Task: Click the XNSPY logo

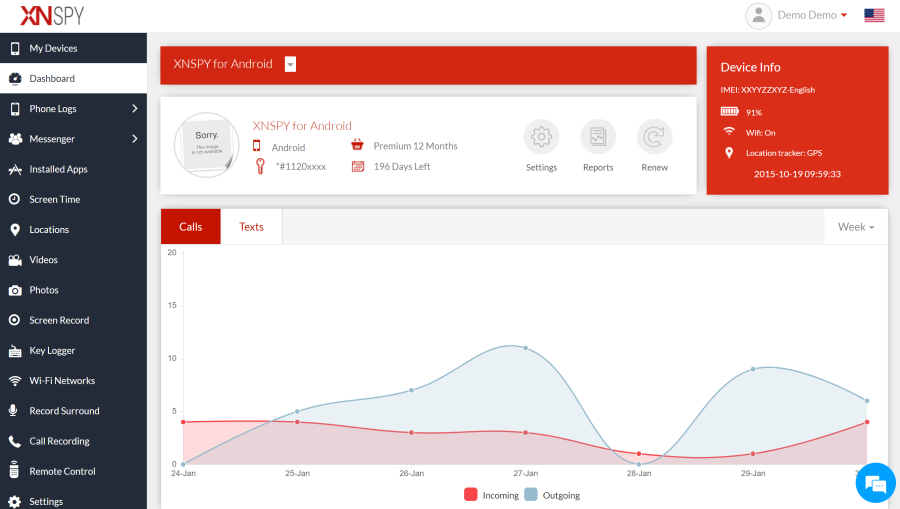Action: tap(52, 15)
